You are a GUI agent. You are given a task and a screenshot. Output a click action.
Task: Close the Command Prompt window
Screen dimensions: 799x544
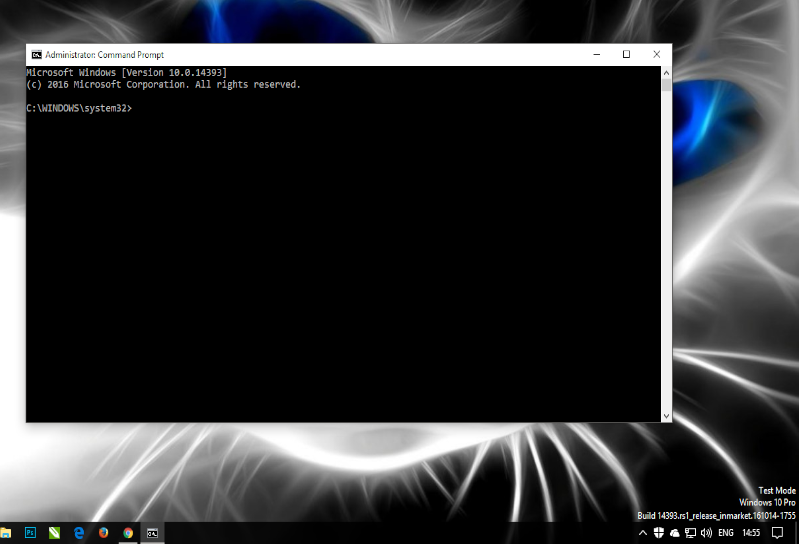656,55
